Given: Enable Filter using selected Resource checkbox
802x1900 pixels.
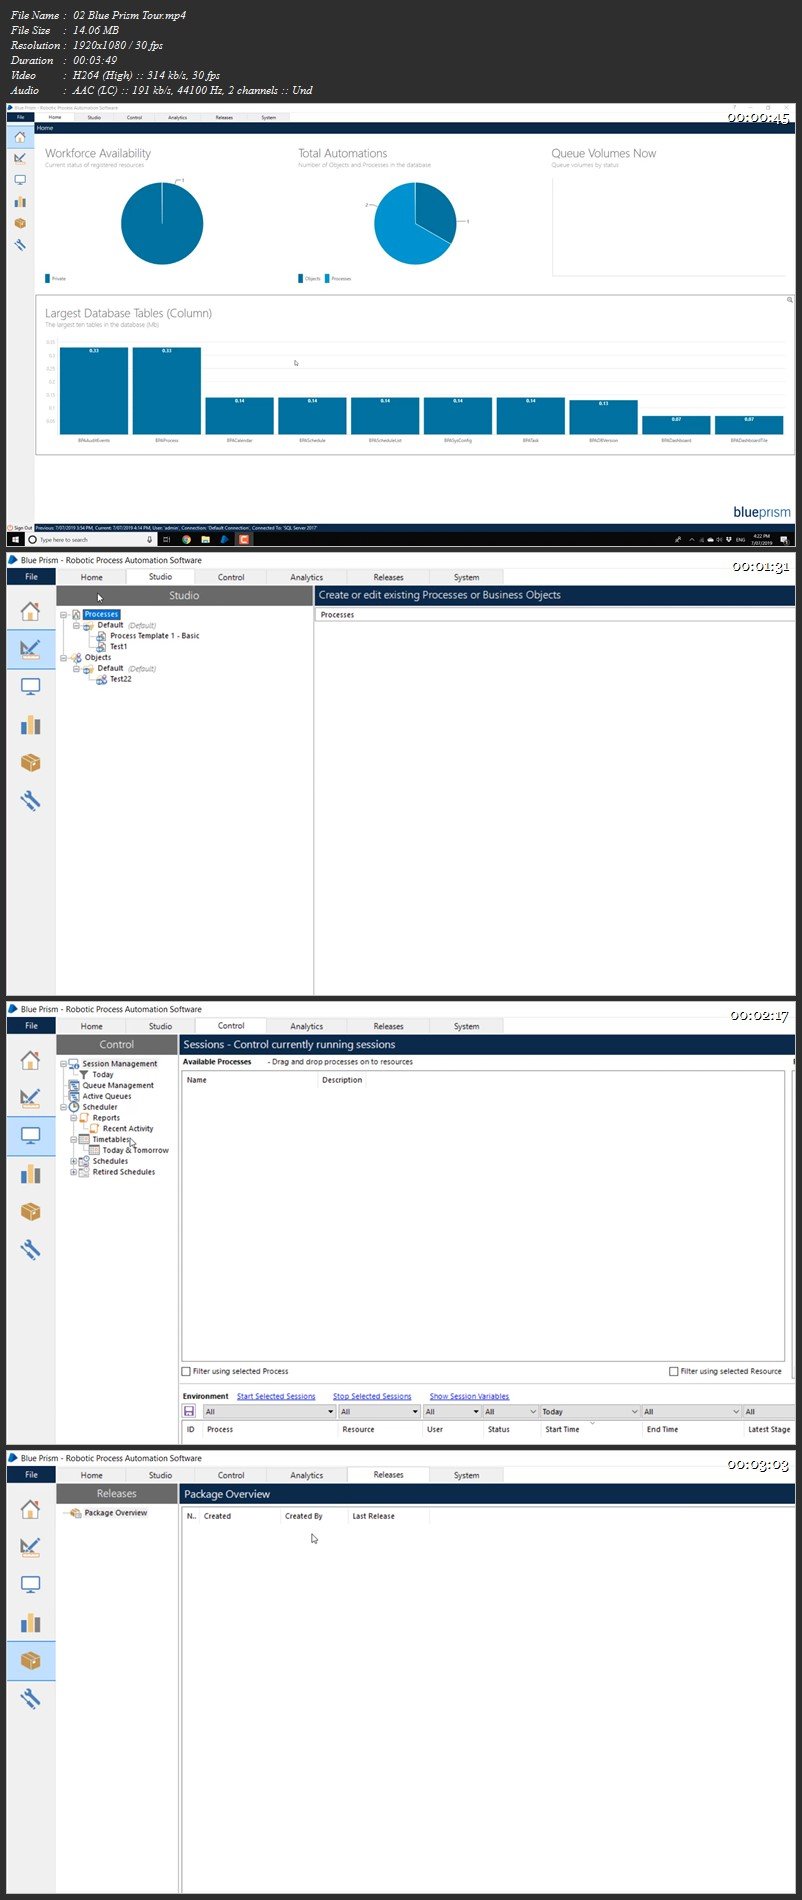Looking at the screenshot, I should (673, 1371).
